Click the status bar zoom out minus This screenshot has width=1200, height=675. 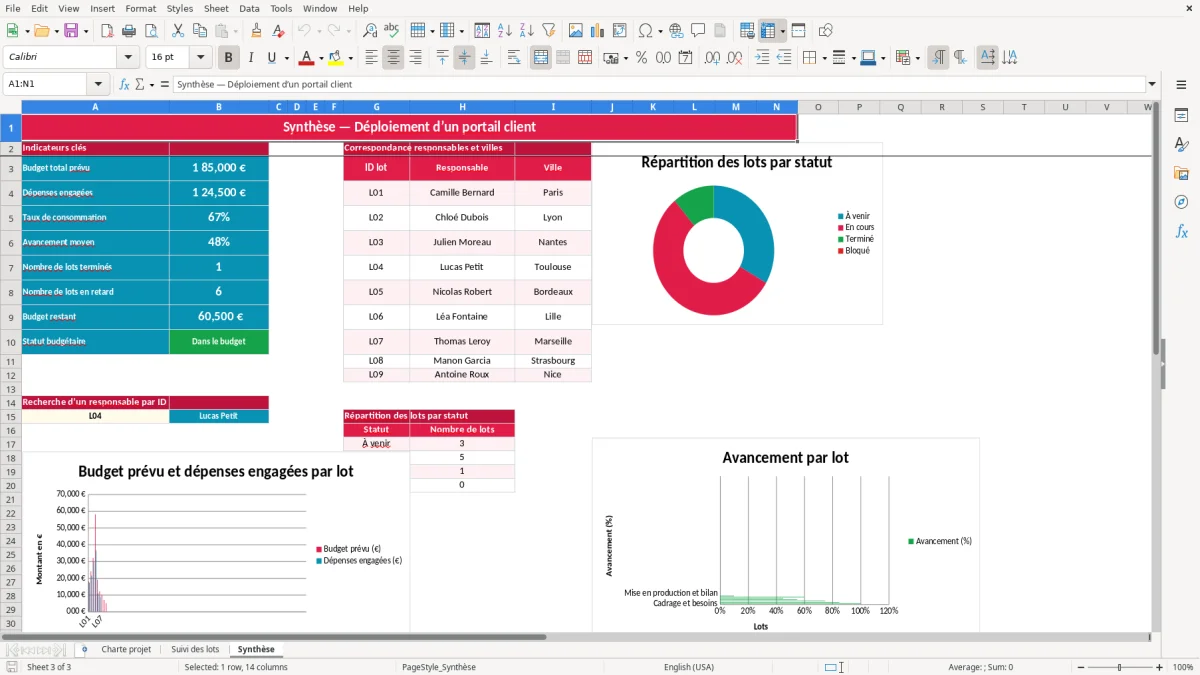click(1079, 667)
